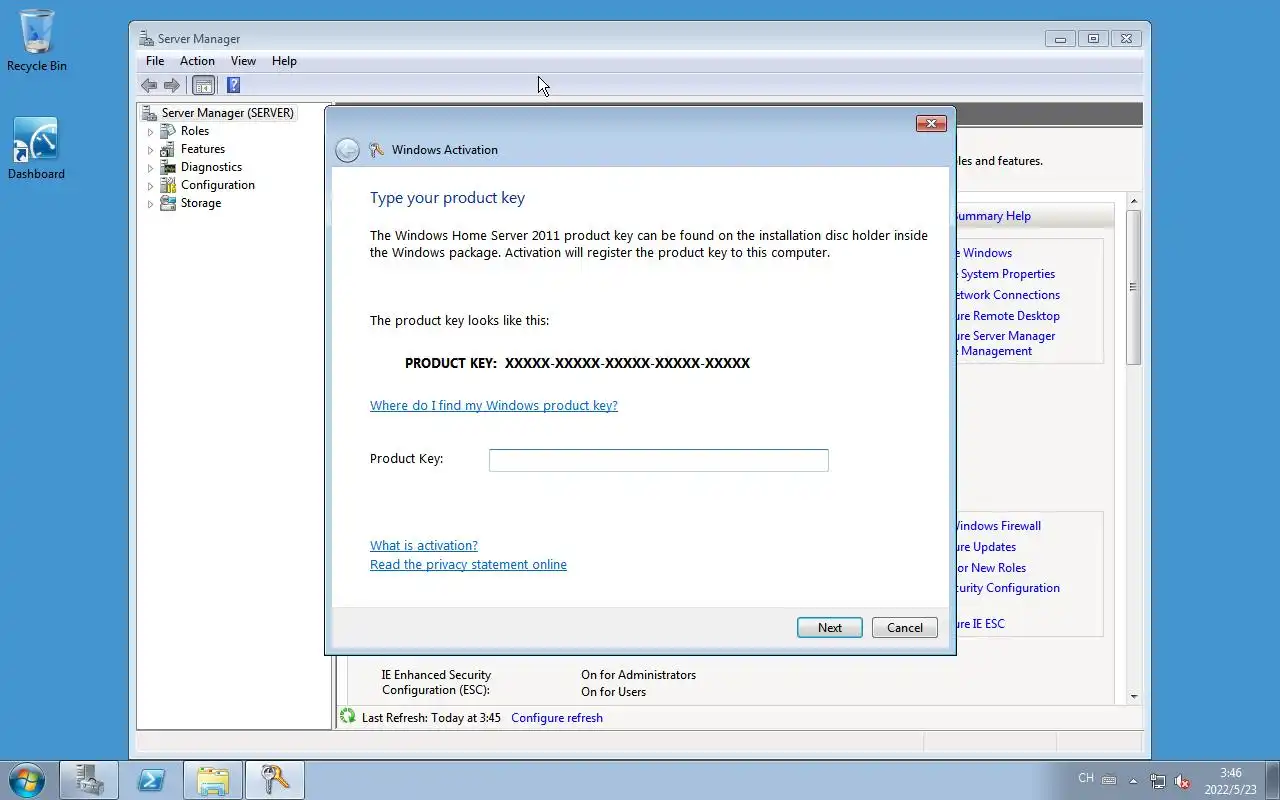Viewport: 1280px width, 800px height.
Task: Open the Start menu orb
Action: click(26, 779)
